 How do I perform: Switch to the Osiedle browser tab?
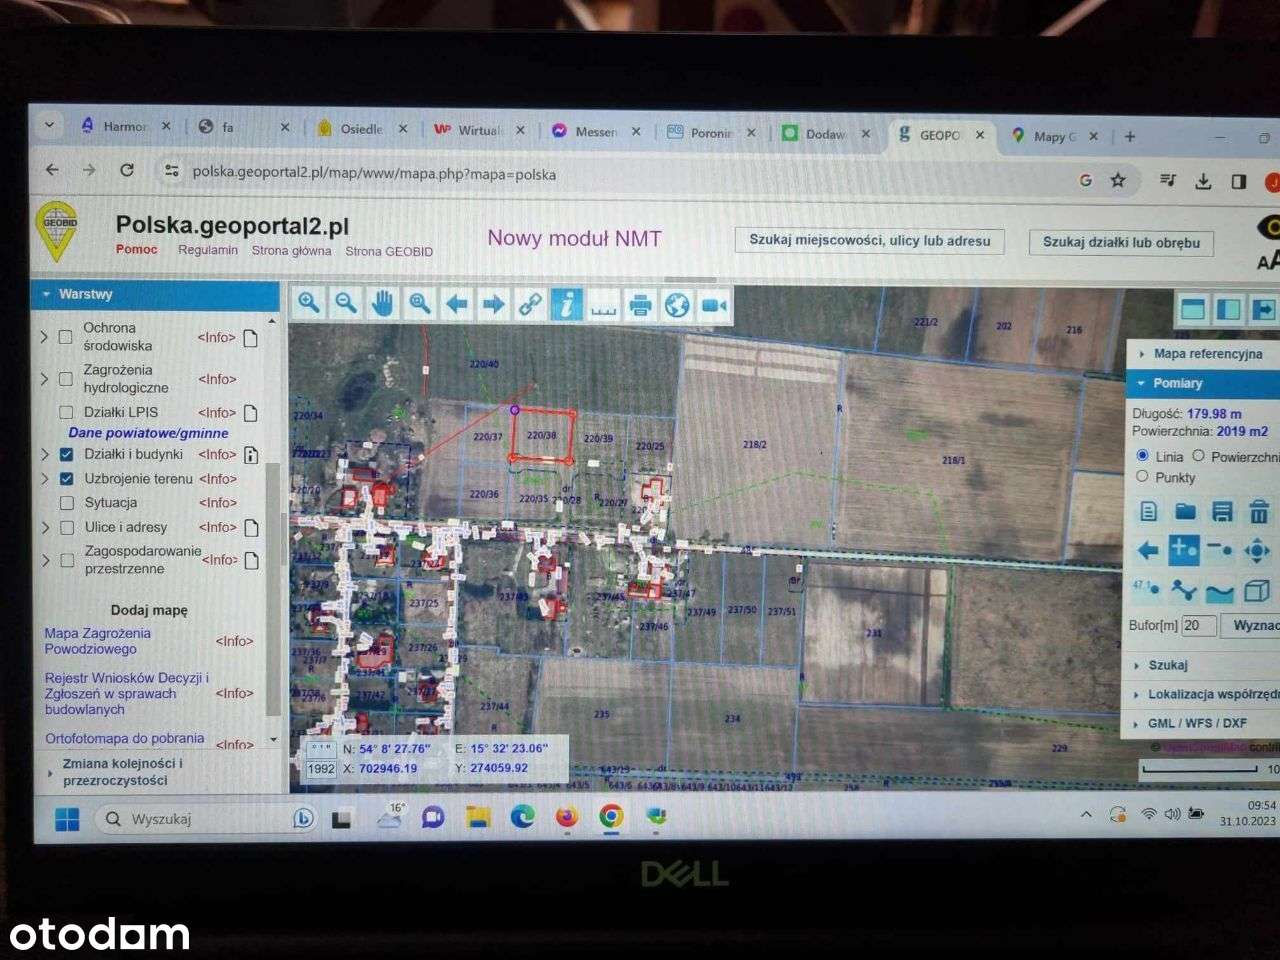coord(362,129)
